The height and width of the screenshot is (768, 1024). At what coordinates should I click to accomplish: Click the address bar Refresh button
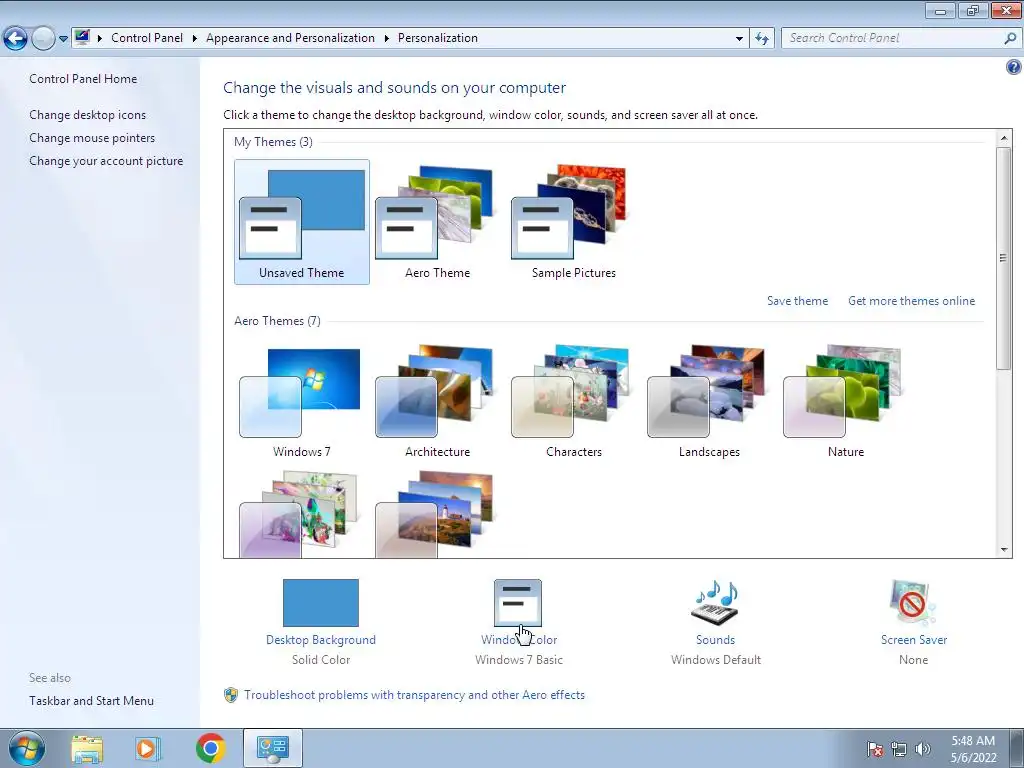pyautogui.click(x=762, y=39)
